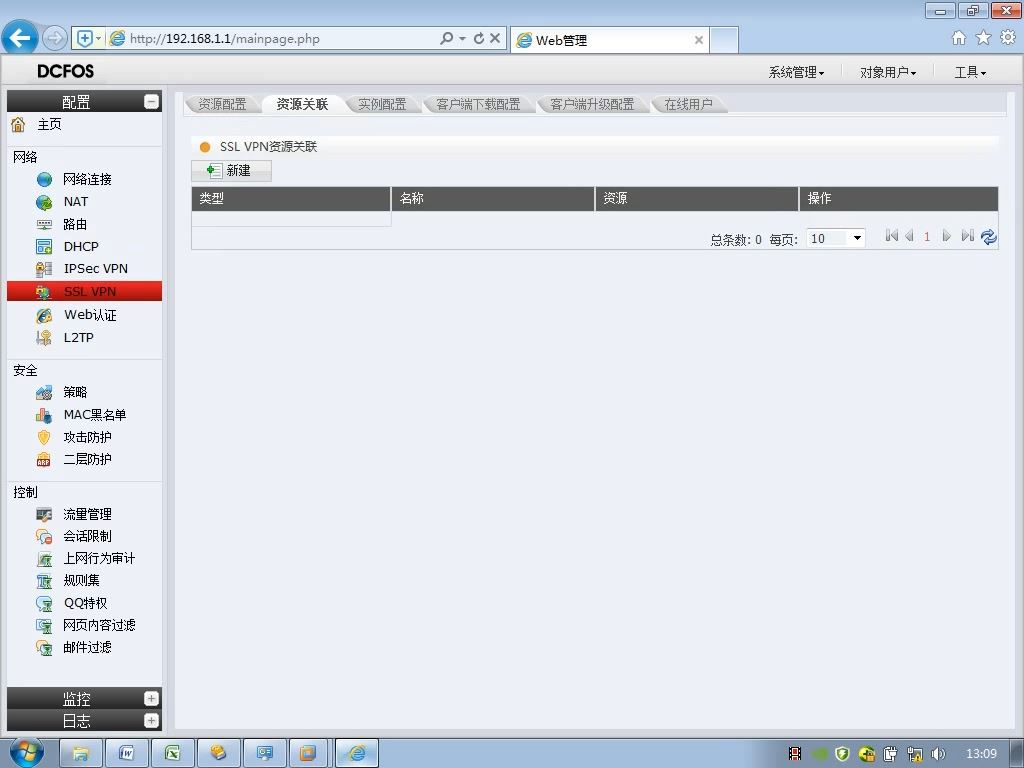Open Excel from the taskbar

coord(172,753)
